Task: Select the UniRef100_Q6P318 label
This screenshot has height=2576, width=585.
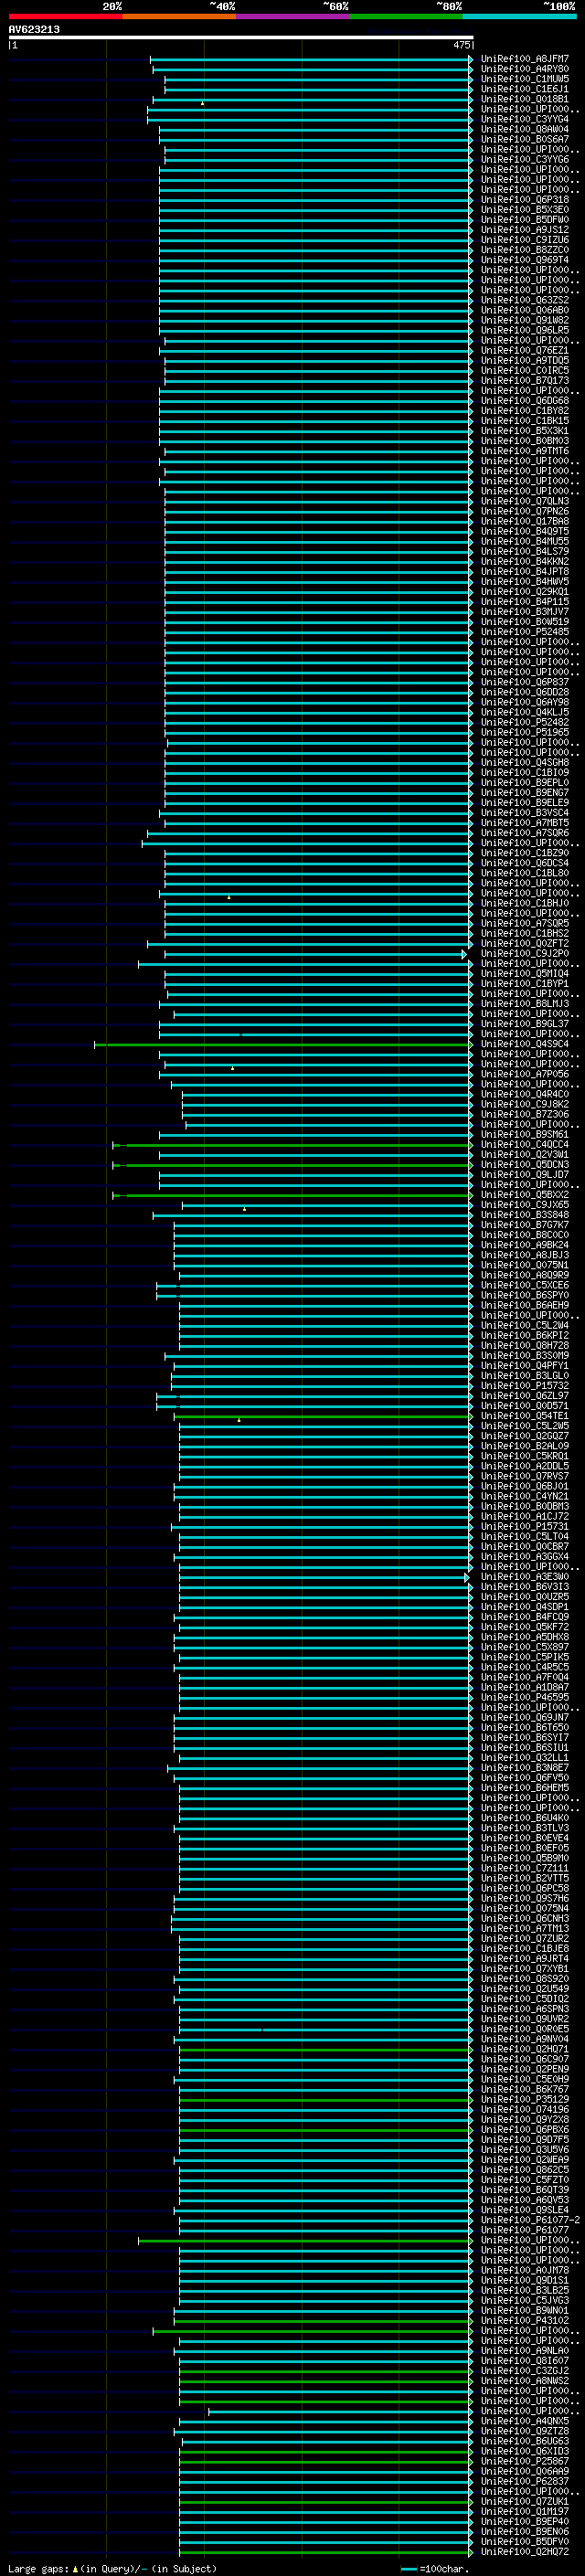Action: point(525,200)
